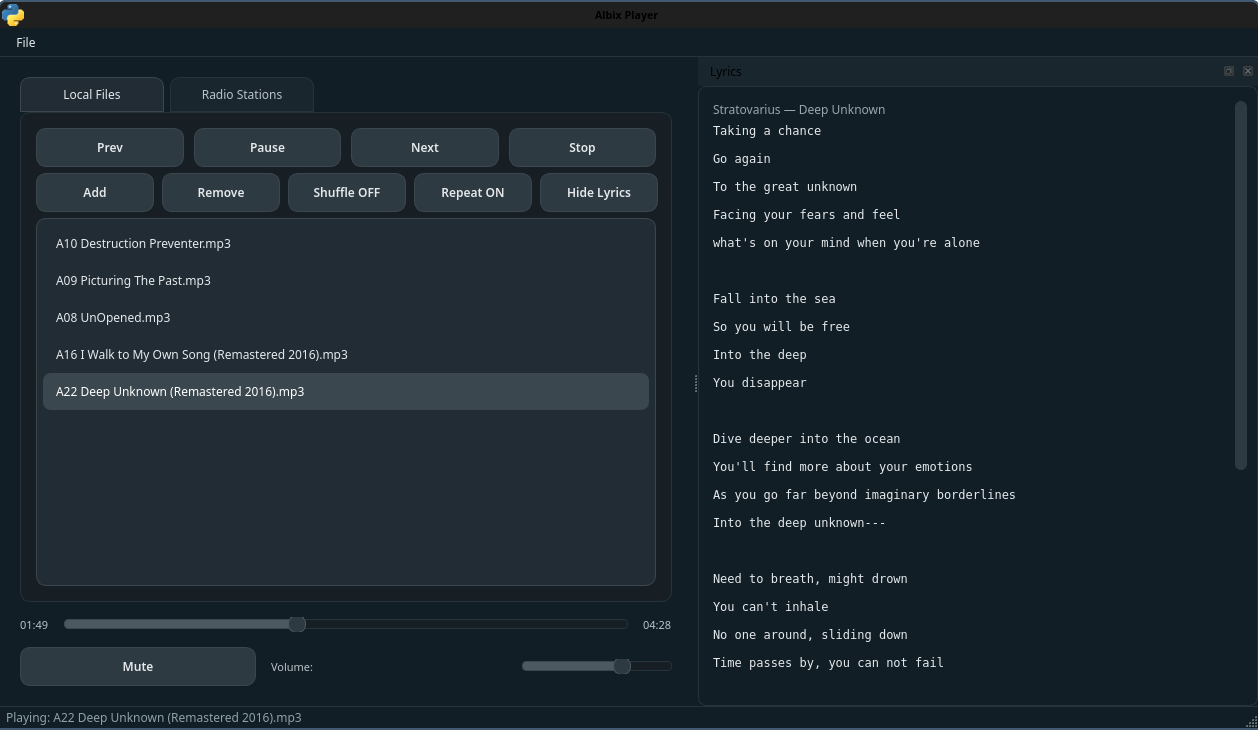Image resolution: width=1258 pixels, height=734 pixels.
Task: Click the Python app icon in the title bar
Action: click(x=13, y=14)
